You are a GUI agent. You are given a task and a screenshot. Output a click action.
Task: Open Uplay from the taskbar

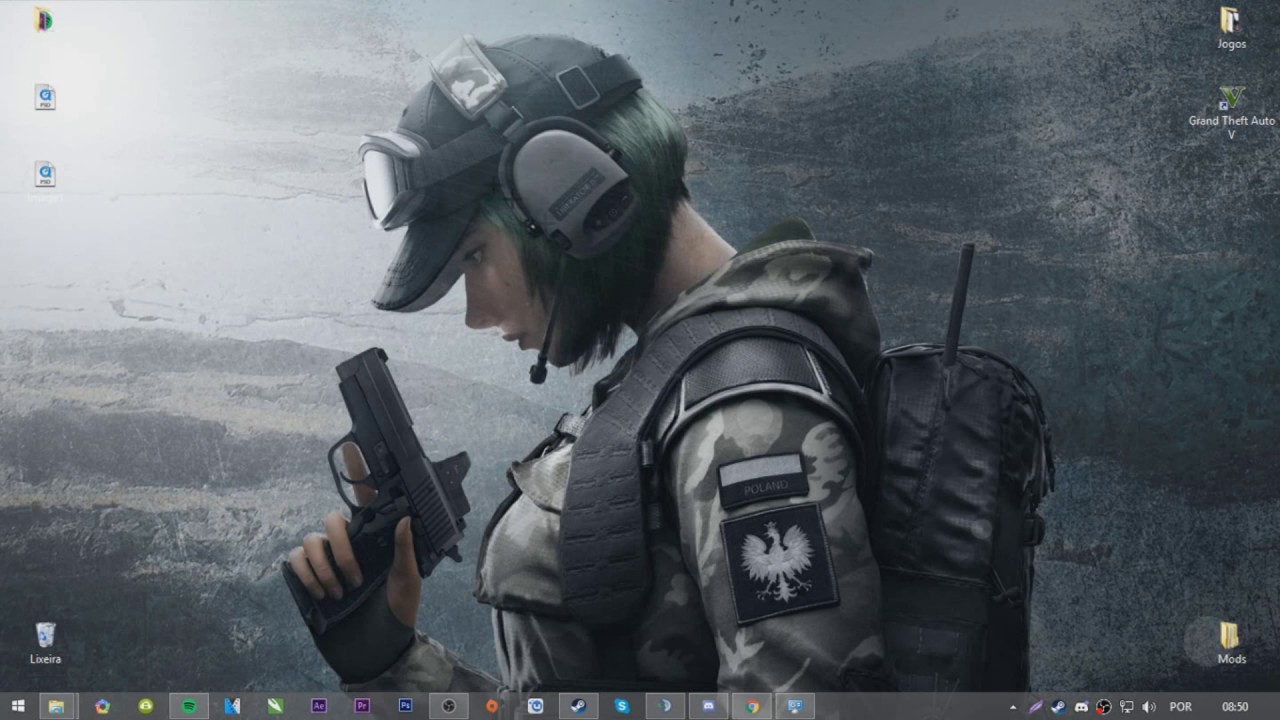click(x=535, y=706)
